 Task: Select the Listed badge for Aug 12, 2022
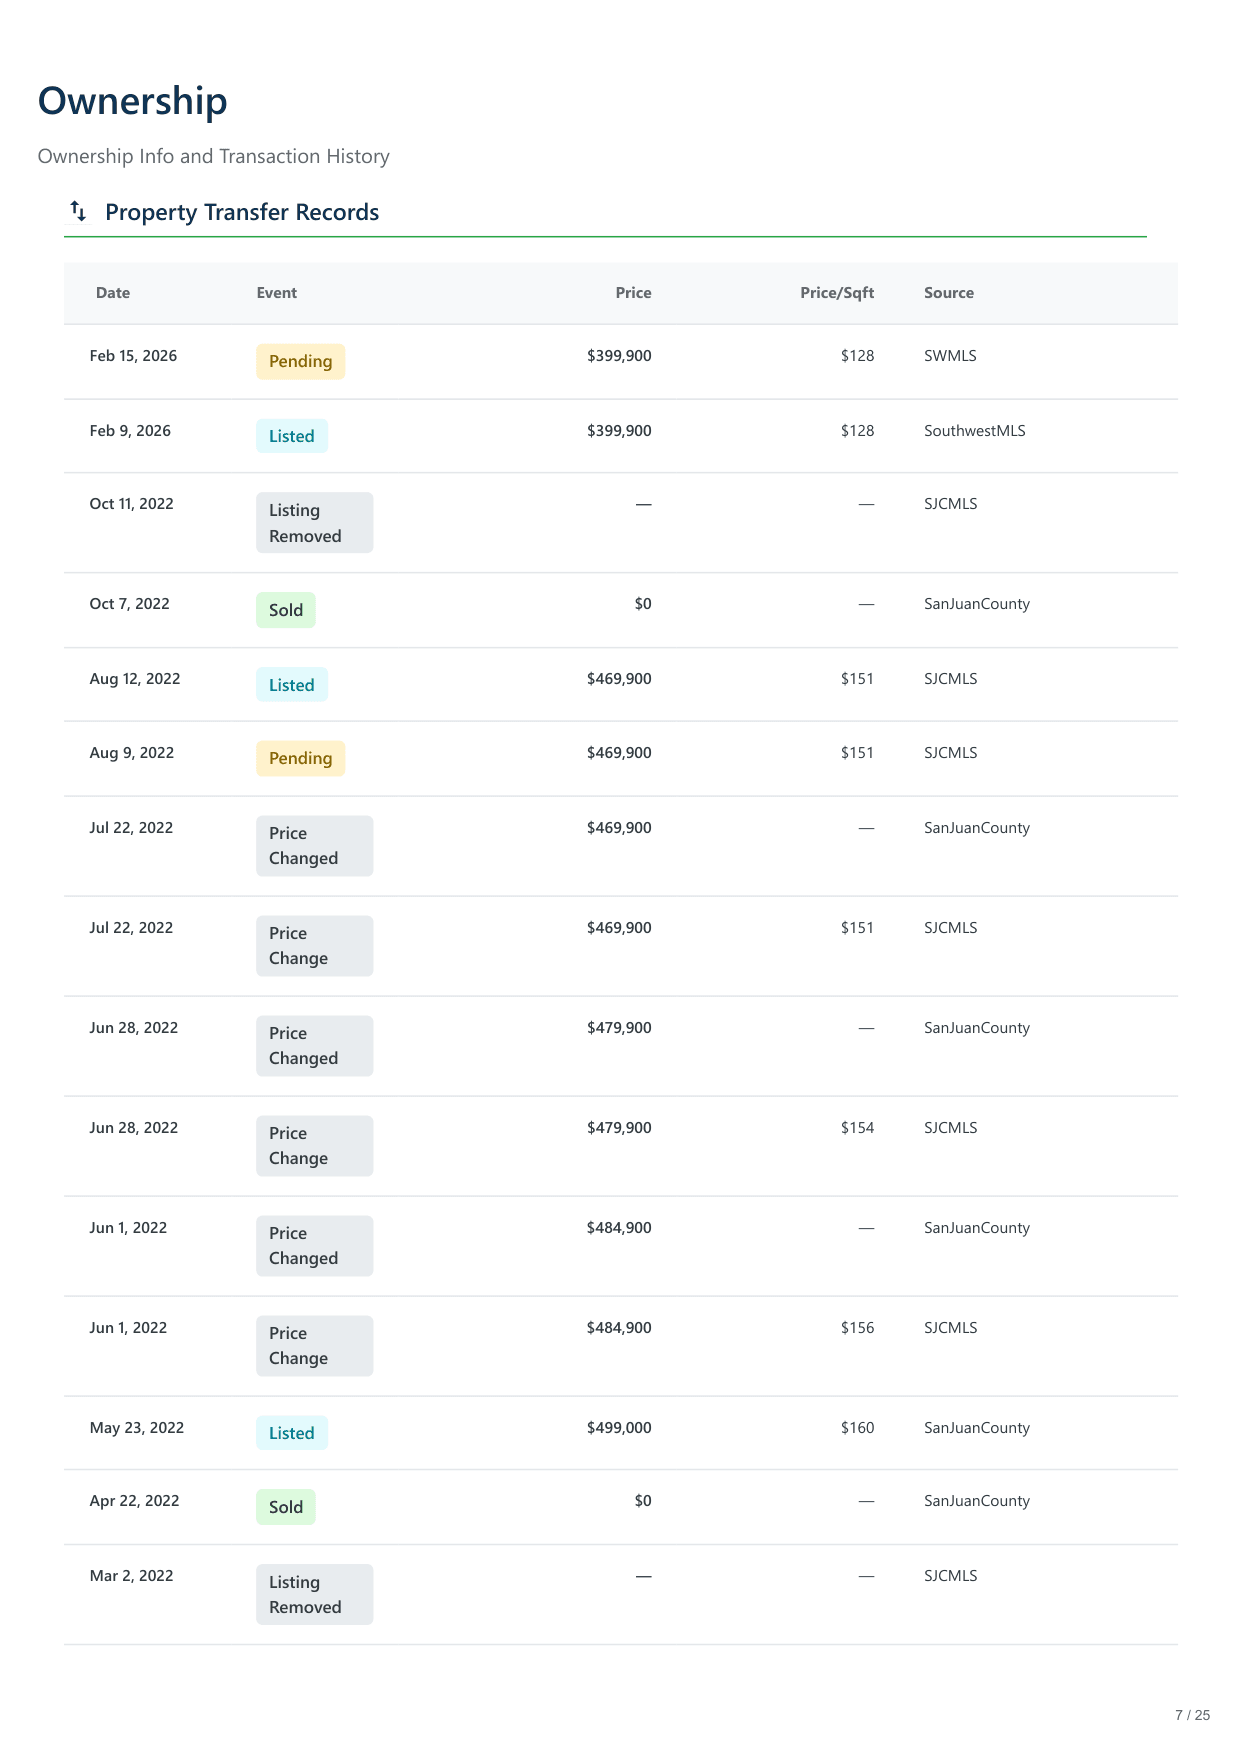tap(291, 685)
